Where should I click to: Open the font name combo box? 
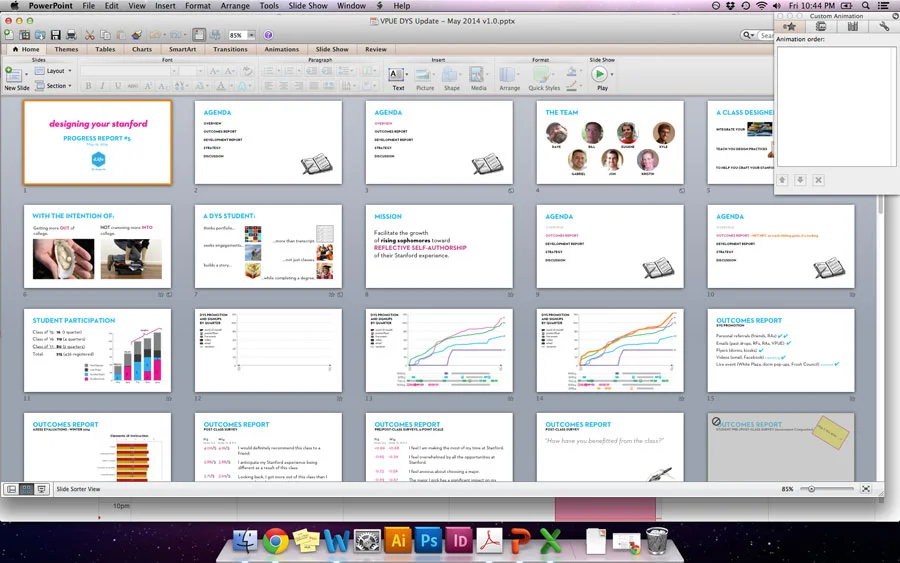pos(129,71)
